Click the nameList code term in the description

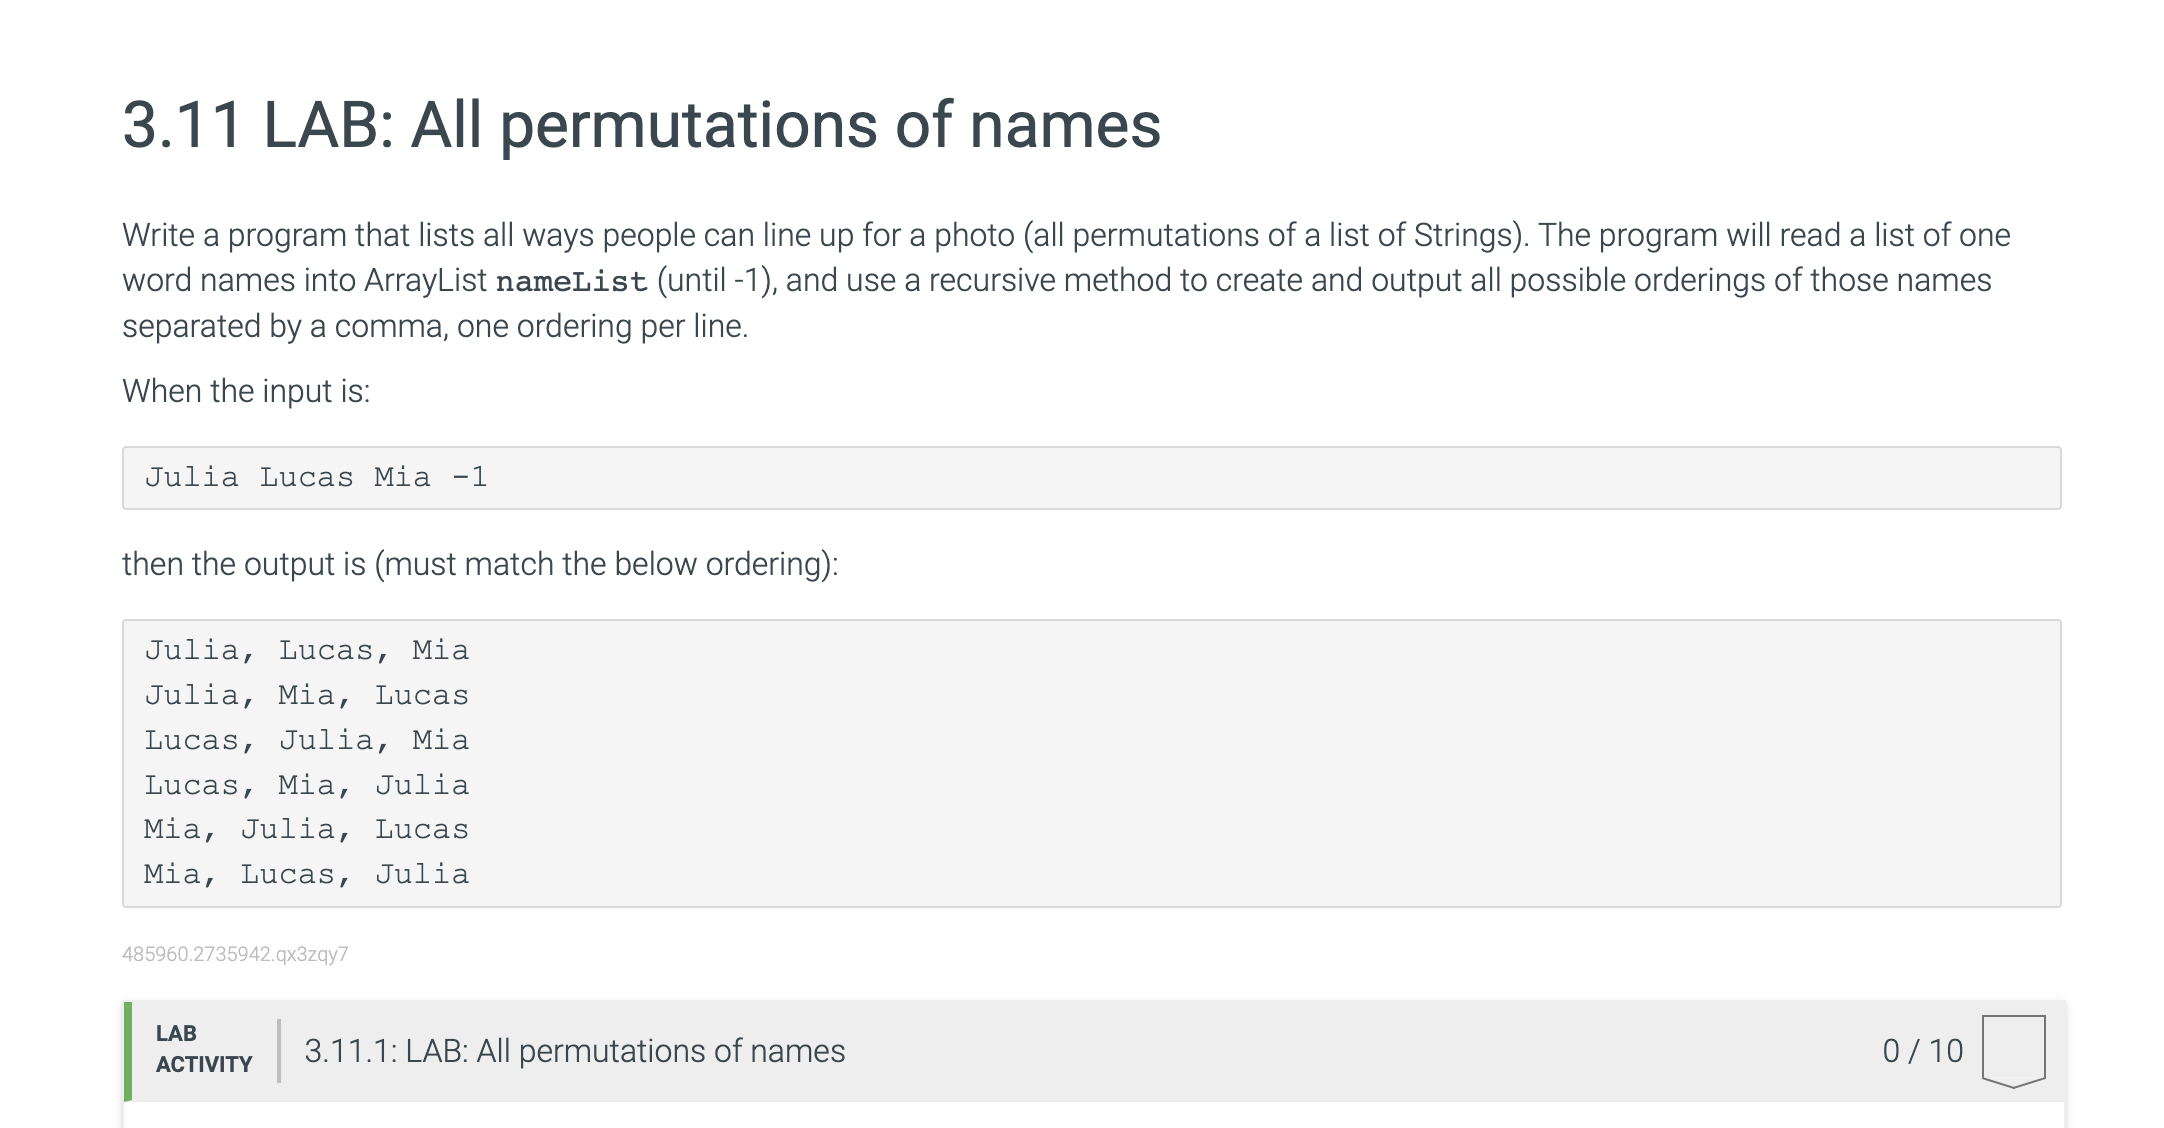pos(571,282)
